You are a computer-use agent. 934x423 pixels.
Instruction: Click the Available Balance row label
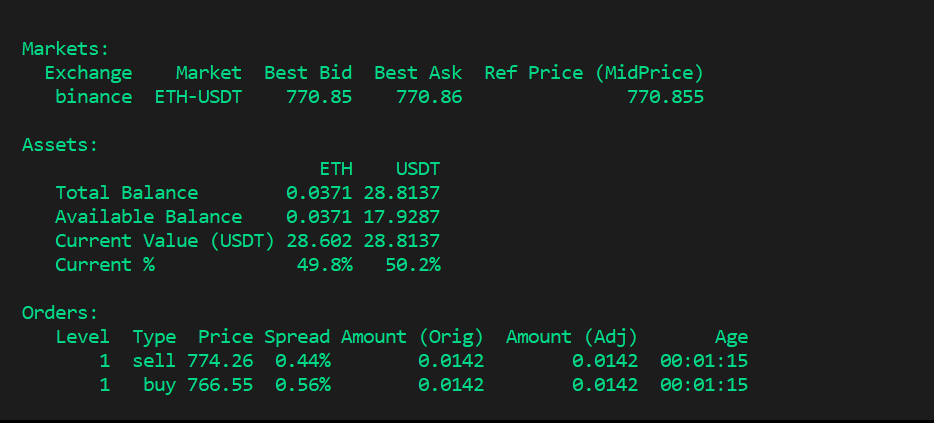[x=148, y=217]
